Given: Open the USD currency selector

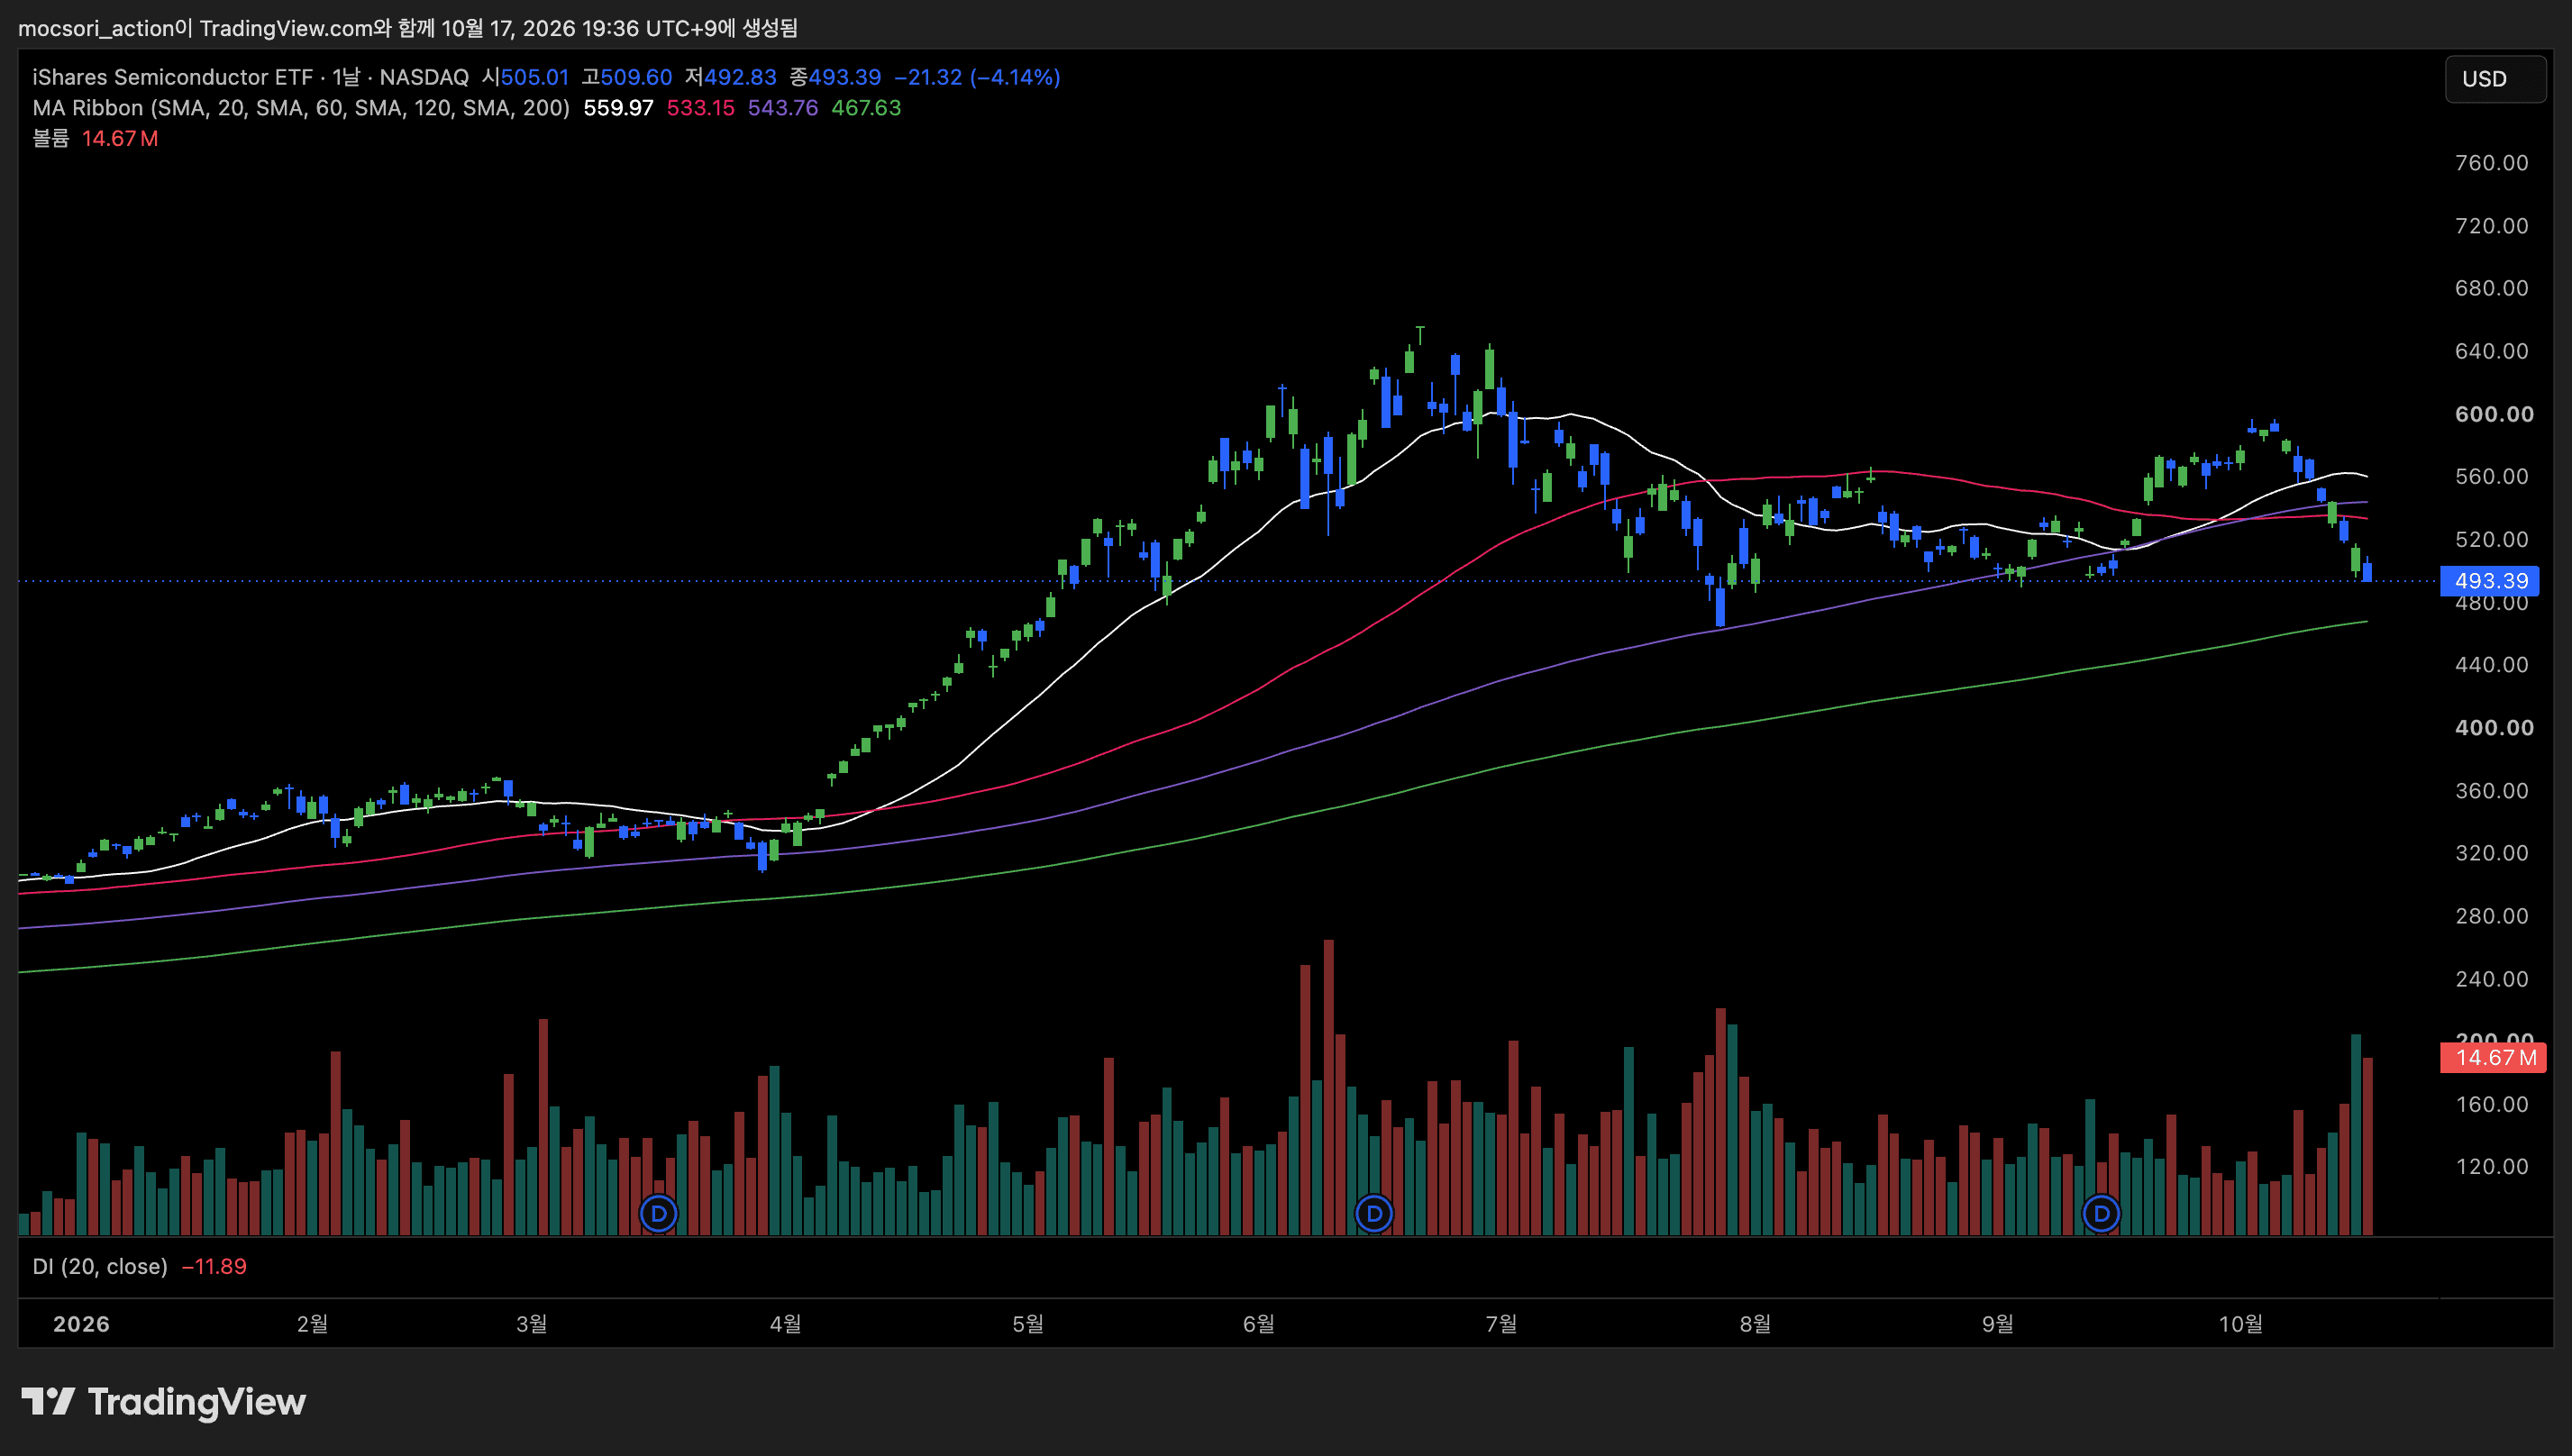Looking at the screenshot, I should (2495, 79).
